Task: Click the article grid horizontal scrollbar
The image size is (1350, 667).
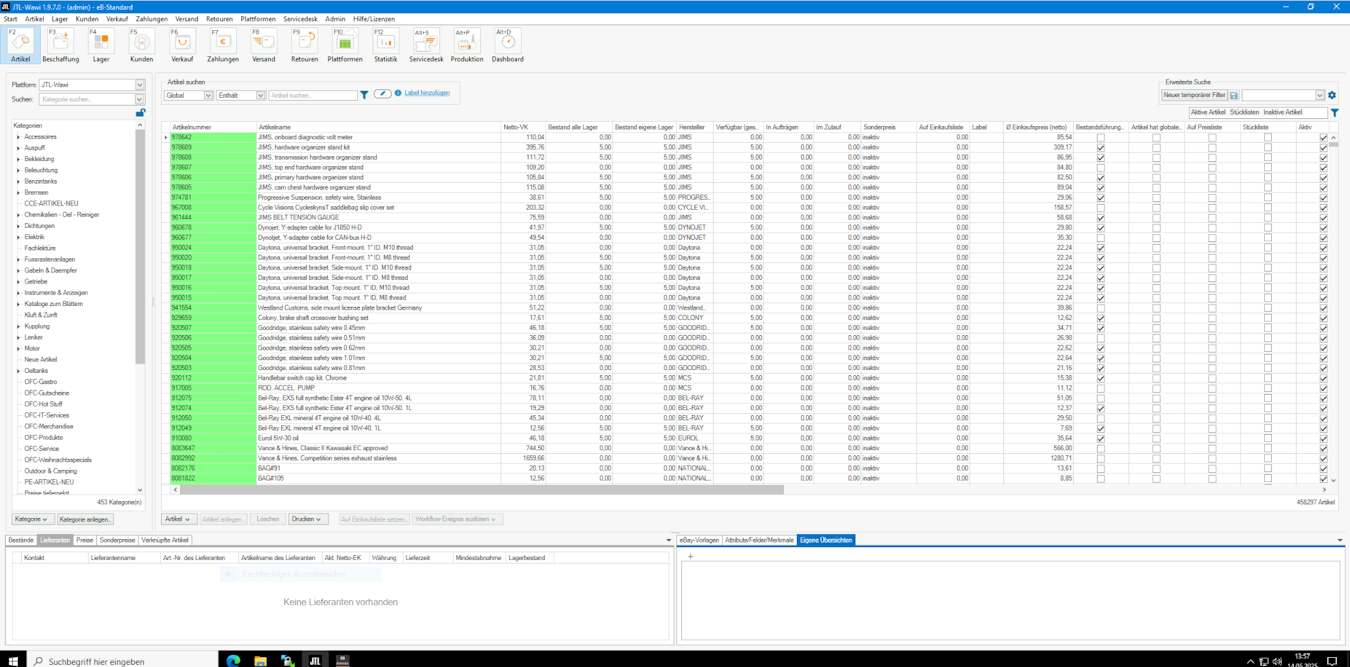Action: (482, 490)
